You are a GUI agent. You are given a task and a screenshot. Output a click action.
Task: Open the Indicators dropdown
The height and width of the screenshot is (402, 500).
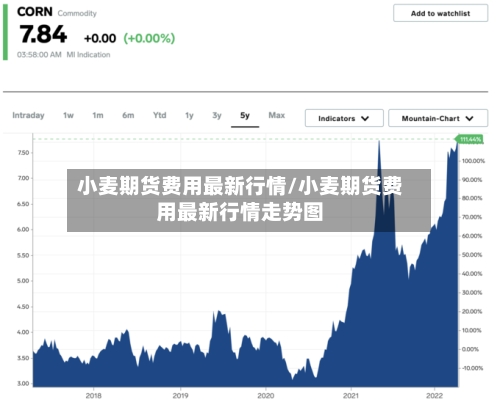(344, 118)
